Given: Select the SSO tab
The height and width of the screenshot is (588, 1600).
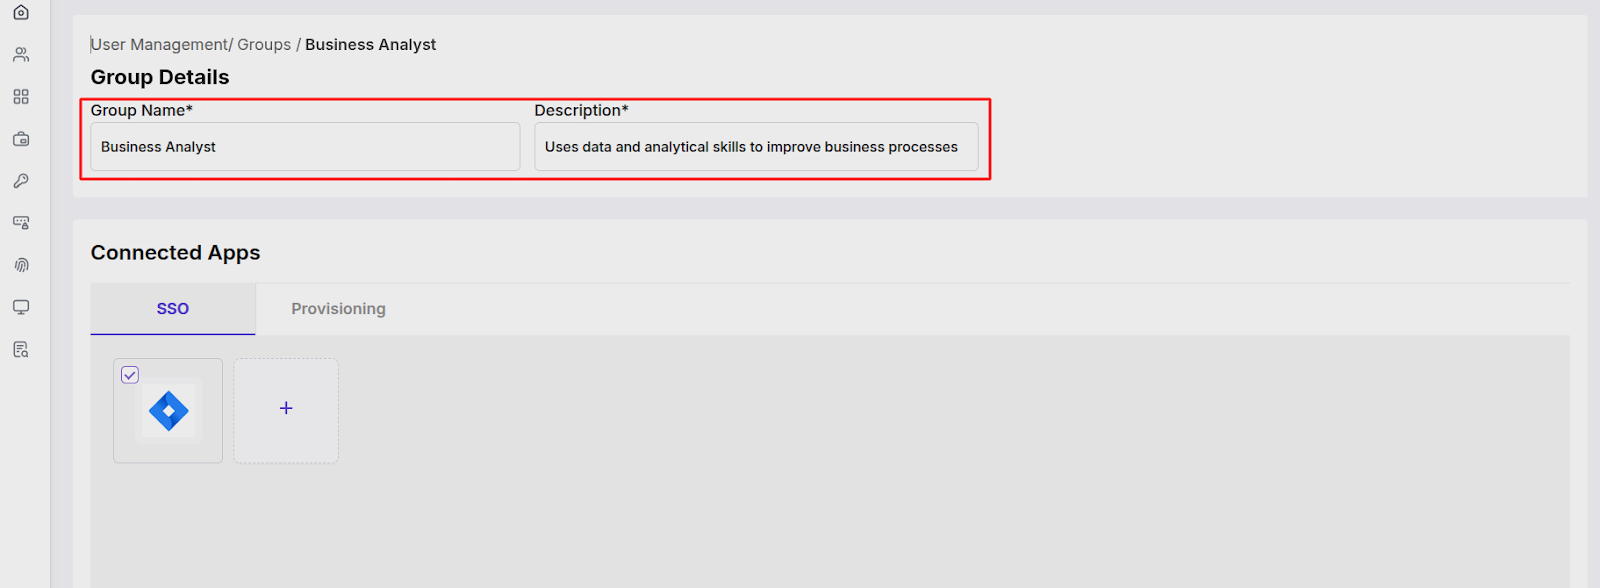Looking at the screenshot, I should (172, 308).
